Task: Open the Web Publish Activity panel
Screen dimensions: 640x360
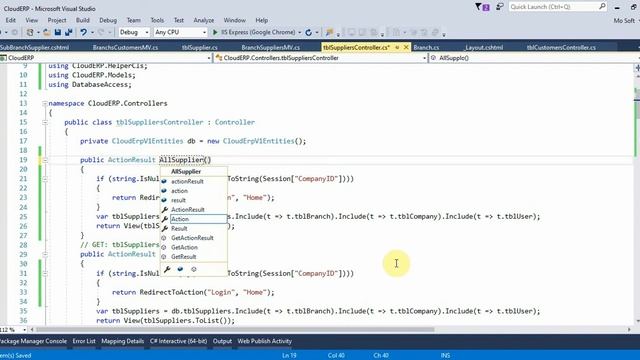Action: pyautogui.click(x=264, y=341)
